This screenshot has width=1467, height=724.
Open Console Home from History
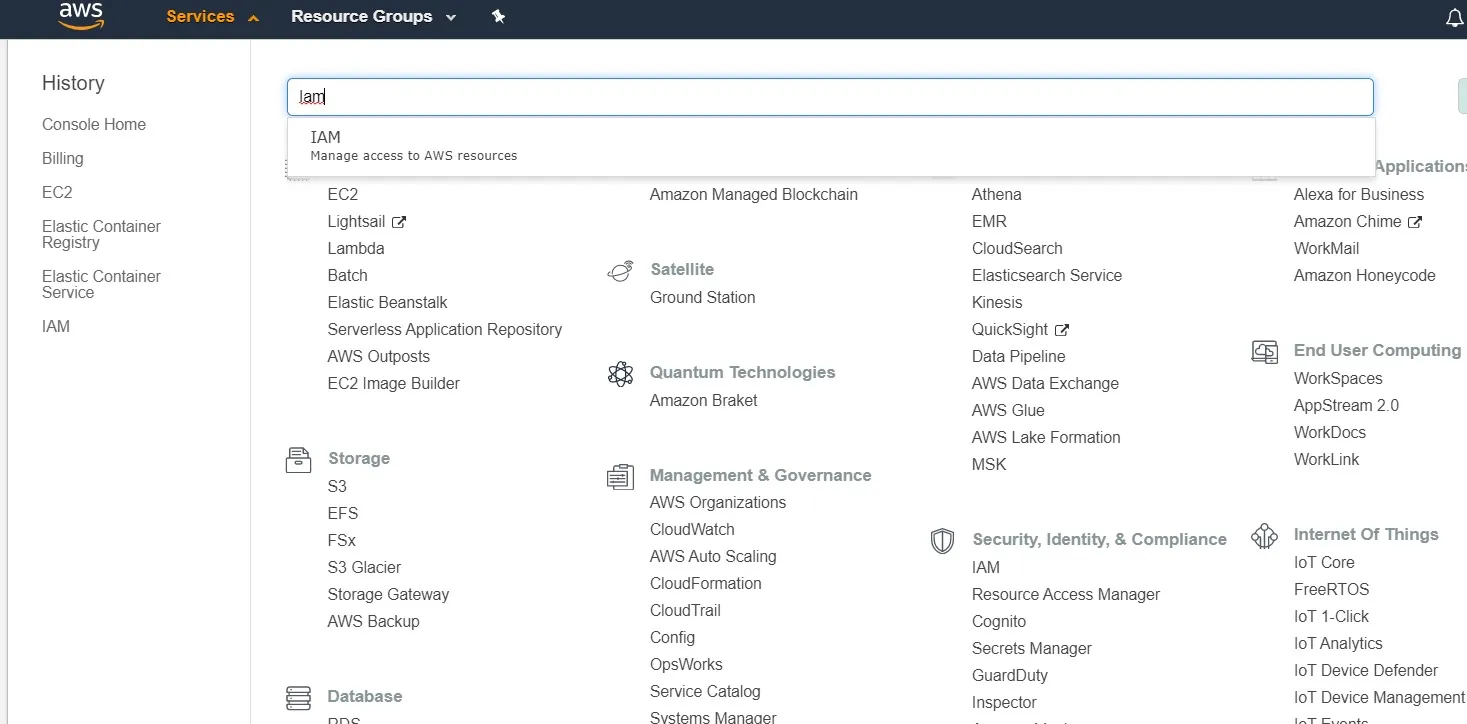(x=94, y=124)
